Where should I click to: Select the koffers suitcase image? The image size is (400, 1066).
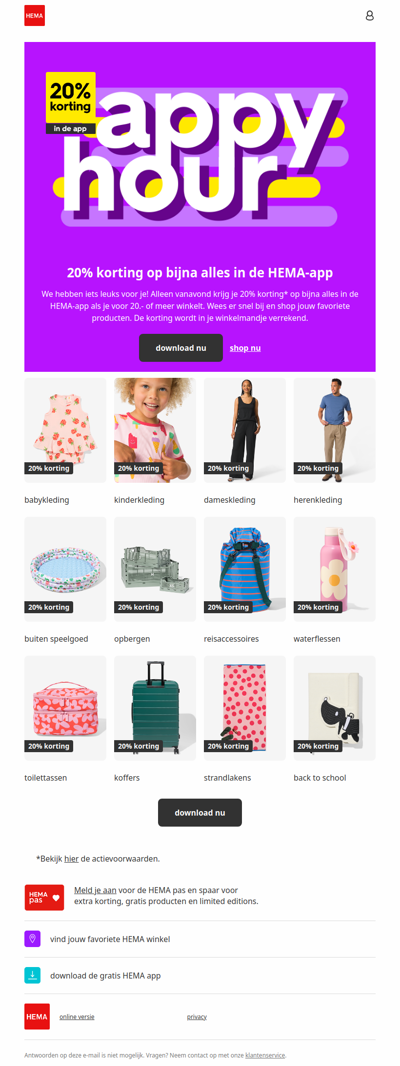pos(155,708)
